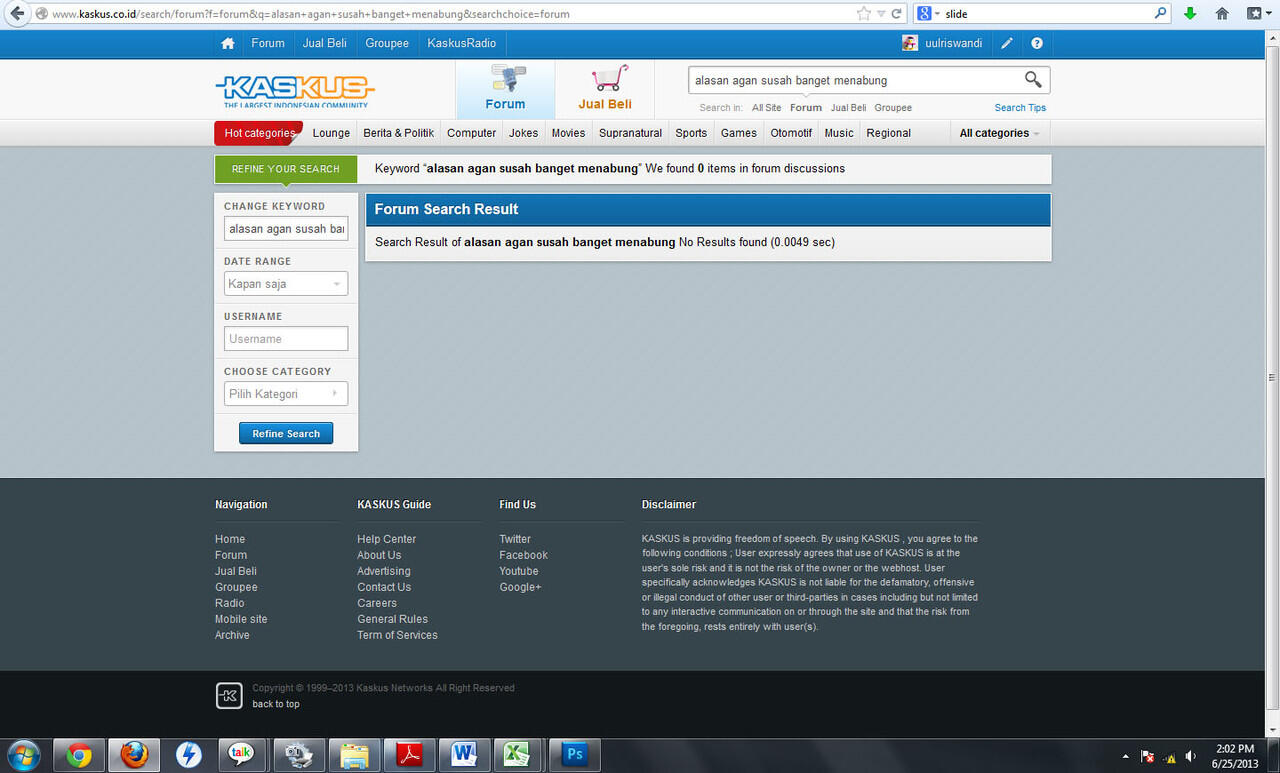Select the Jual Beli tab with the cart icon
The width and height of the screenshot is (1280, 773).
coord(605,89)
